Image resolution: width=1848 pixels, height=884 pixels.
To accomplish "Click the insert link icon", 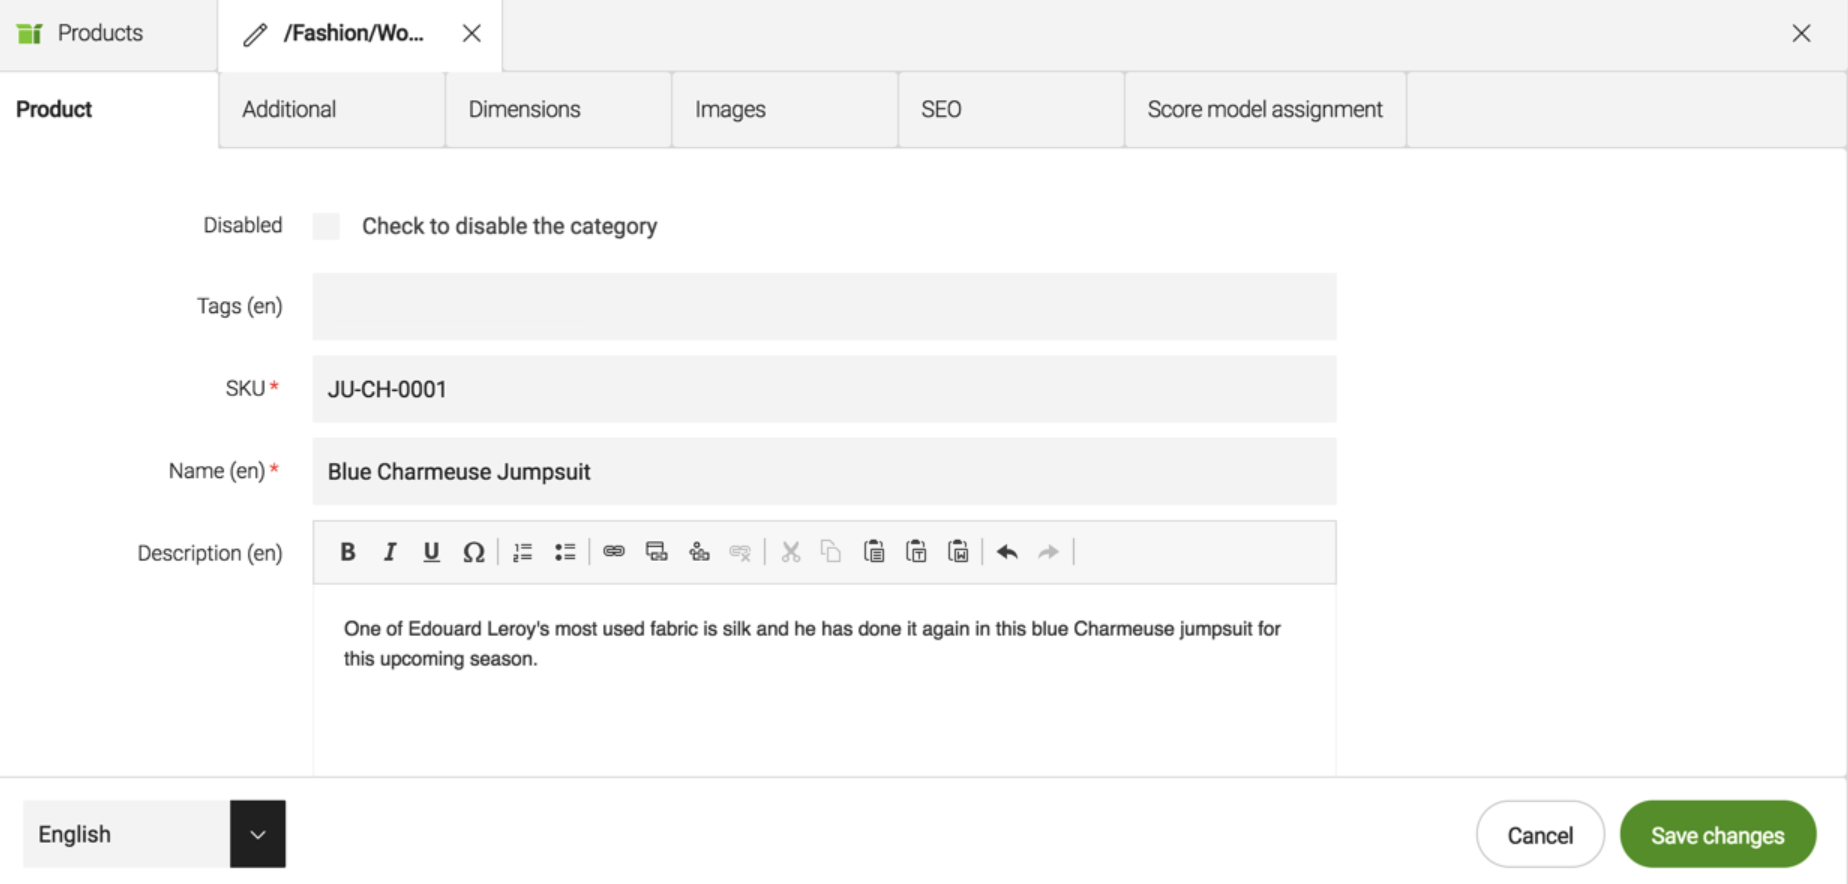I will (x=614, y=551).
